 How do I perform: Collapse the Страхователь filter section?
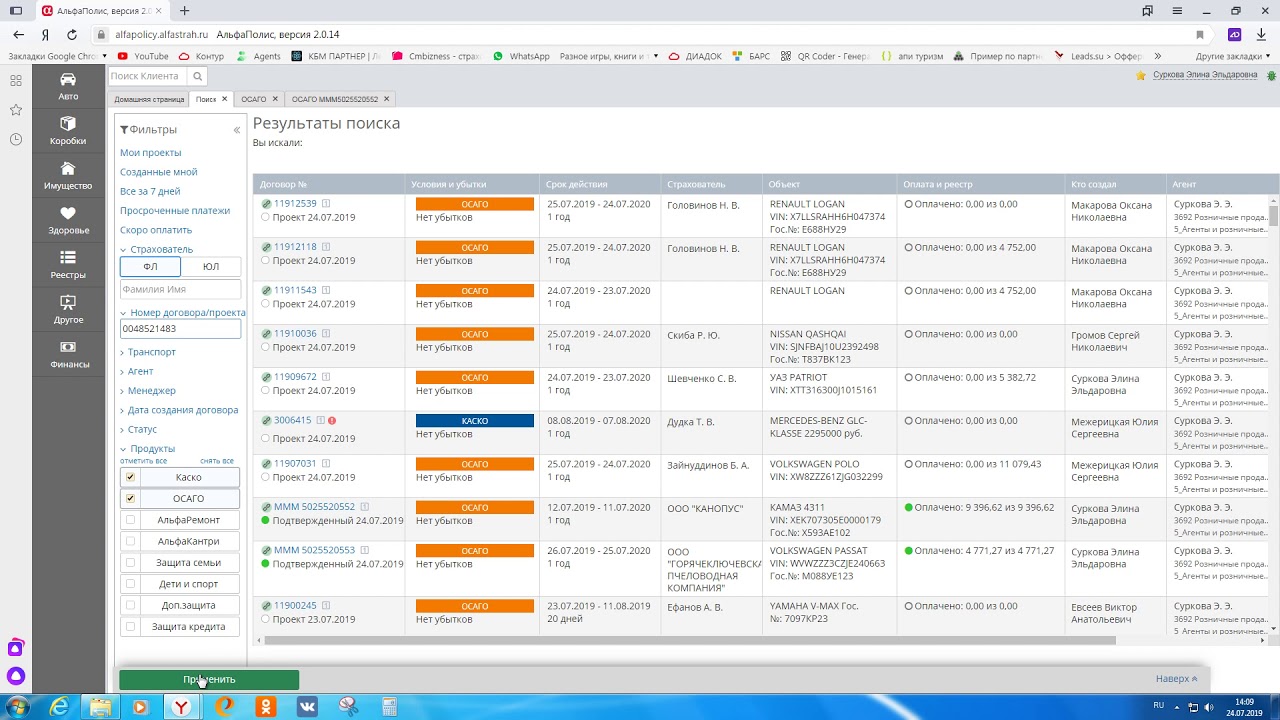[156, 249]
